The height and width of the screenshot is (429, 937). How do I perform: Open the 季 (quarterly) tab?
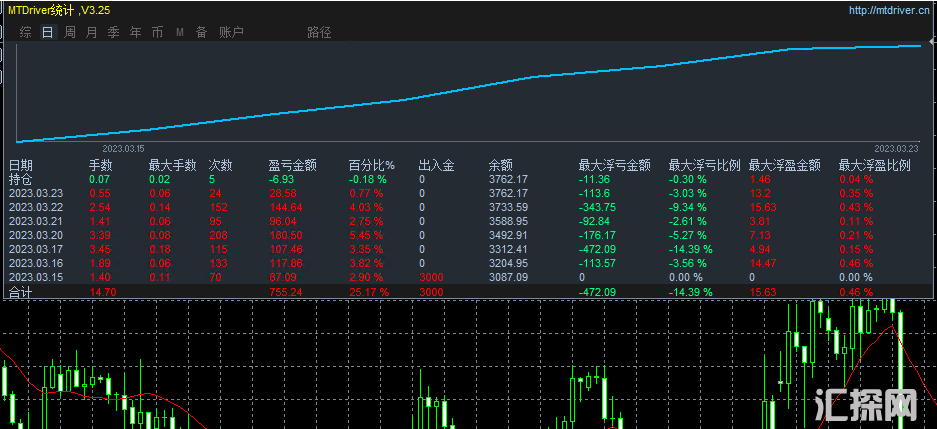tap(114, 32)
